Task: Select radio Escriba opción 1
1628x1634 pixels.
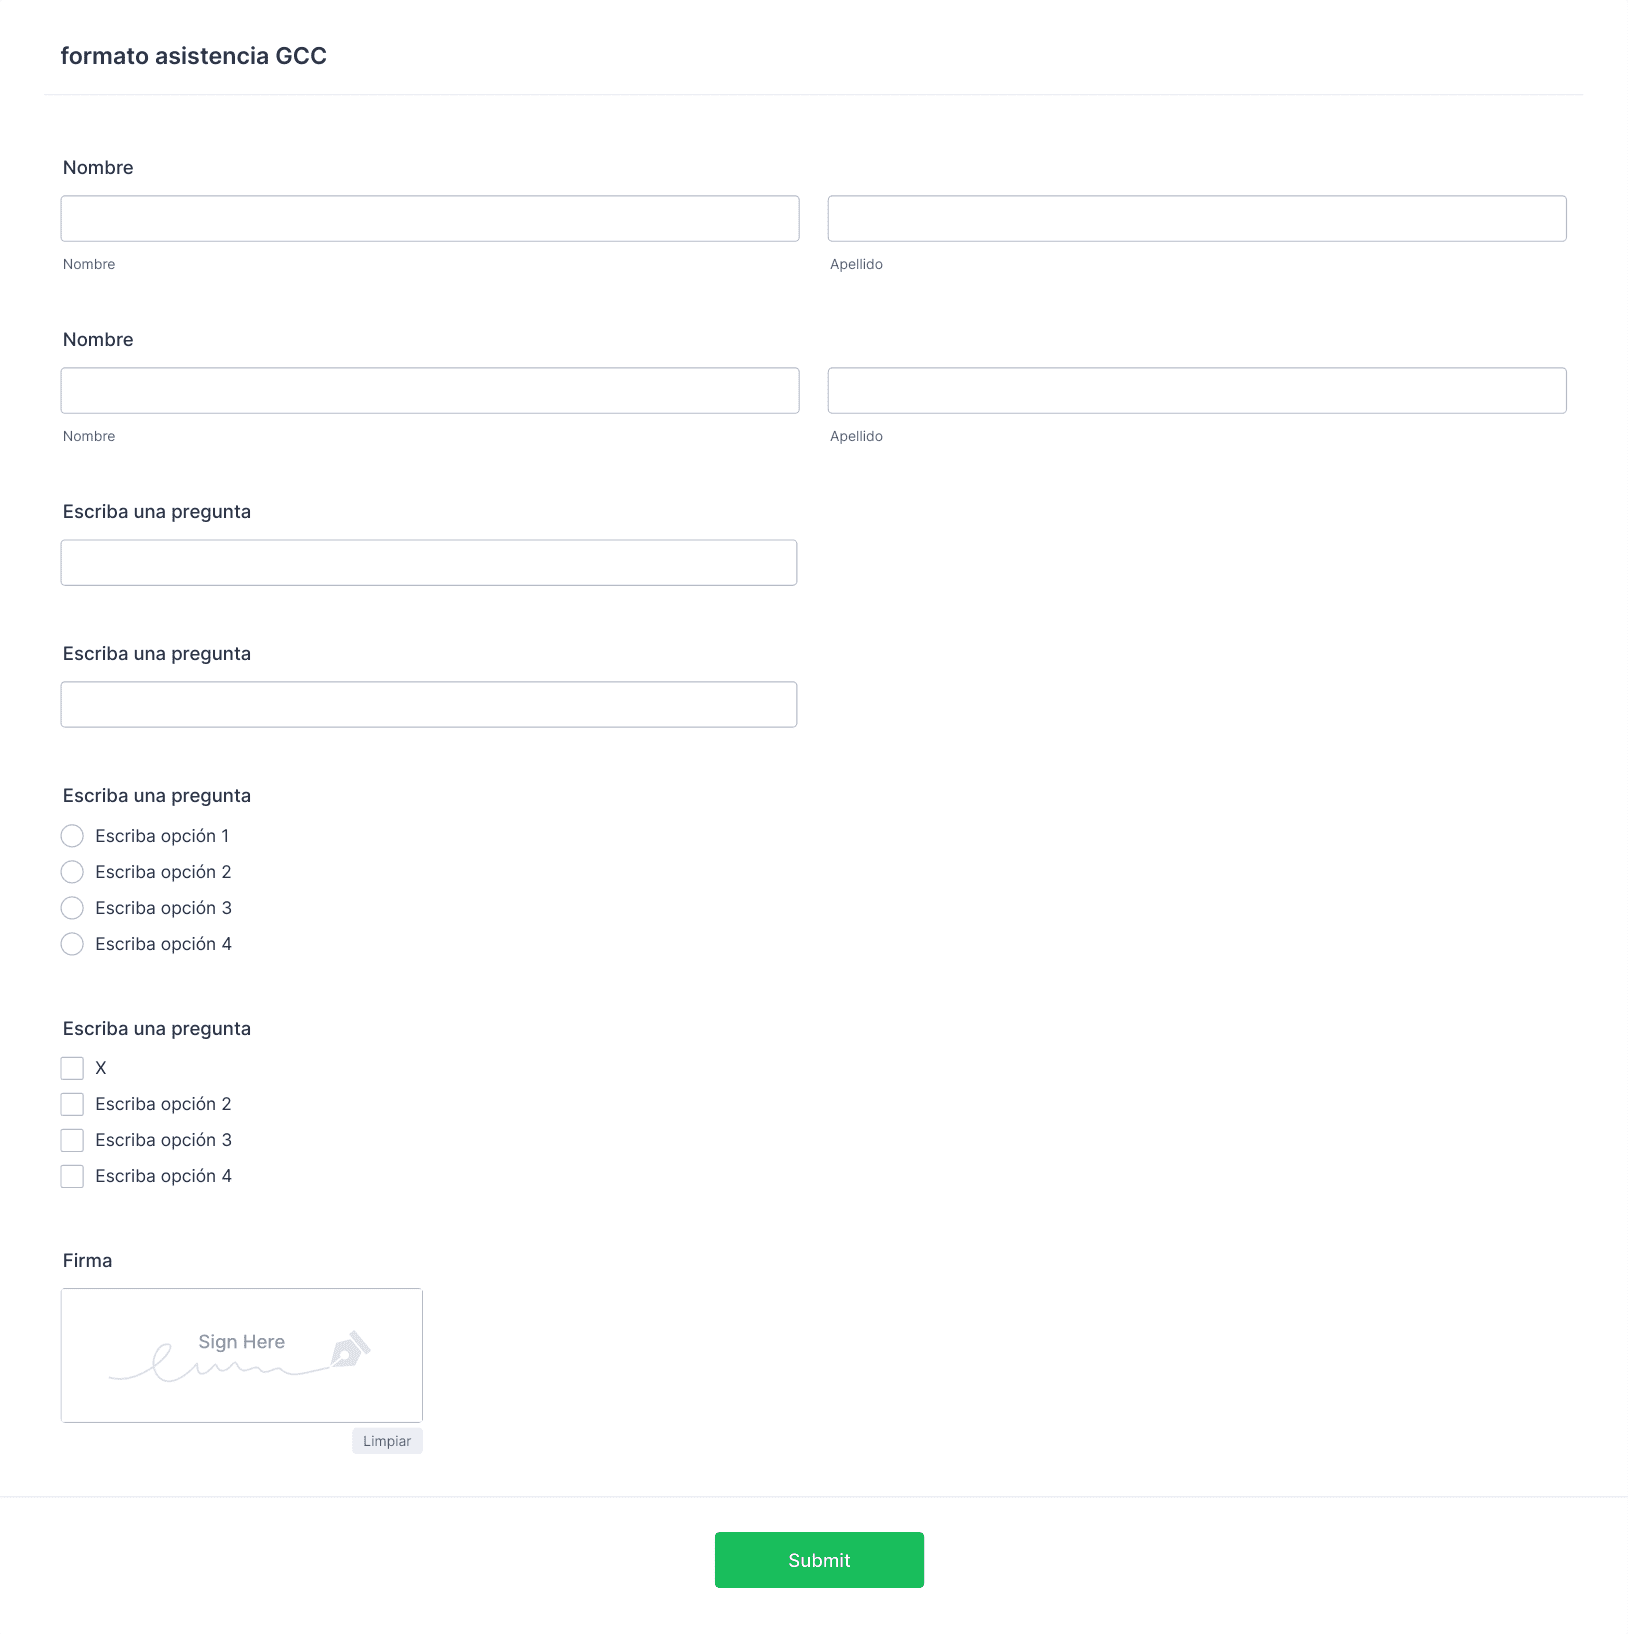Action: [72, 836]
